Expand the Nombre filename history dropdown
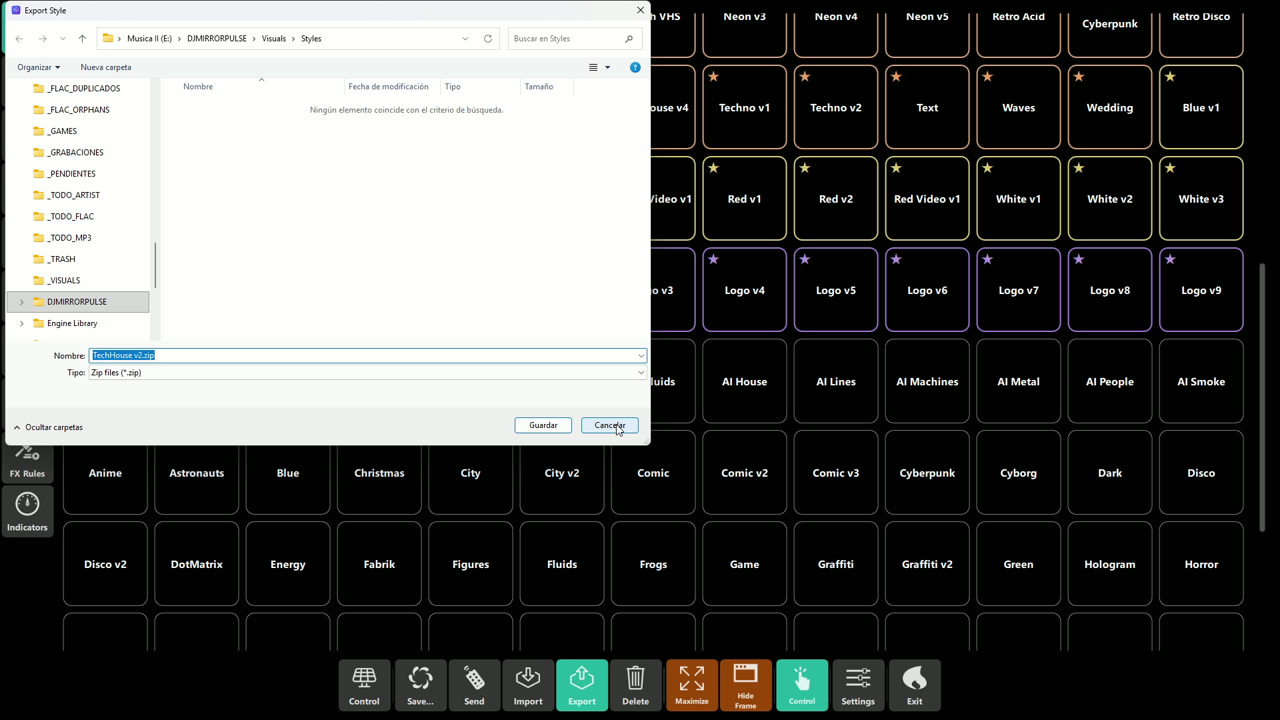 (x=641, y=355)
